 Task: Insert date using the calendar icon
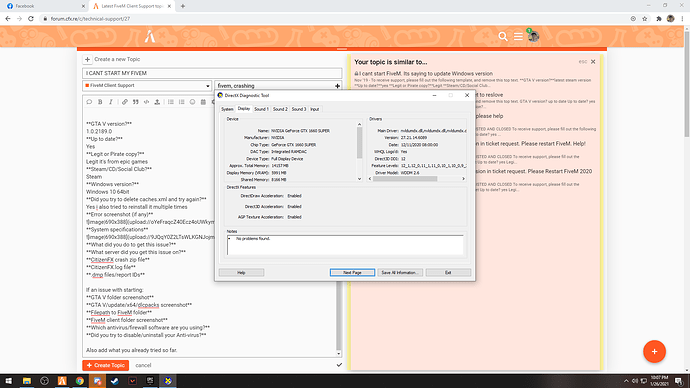coord(203,102)
